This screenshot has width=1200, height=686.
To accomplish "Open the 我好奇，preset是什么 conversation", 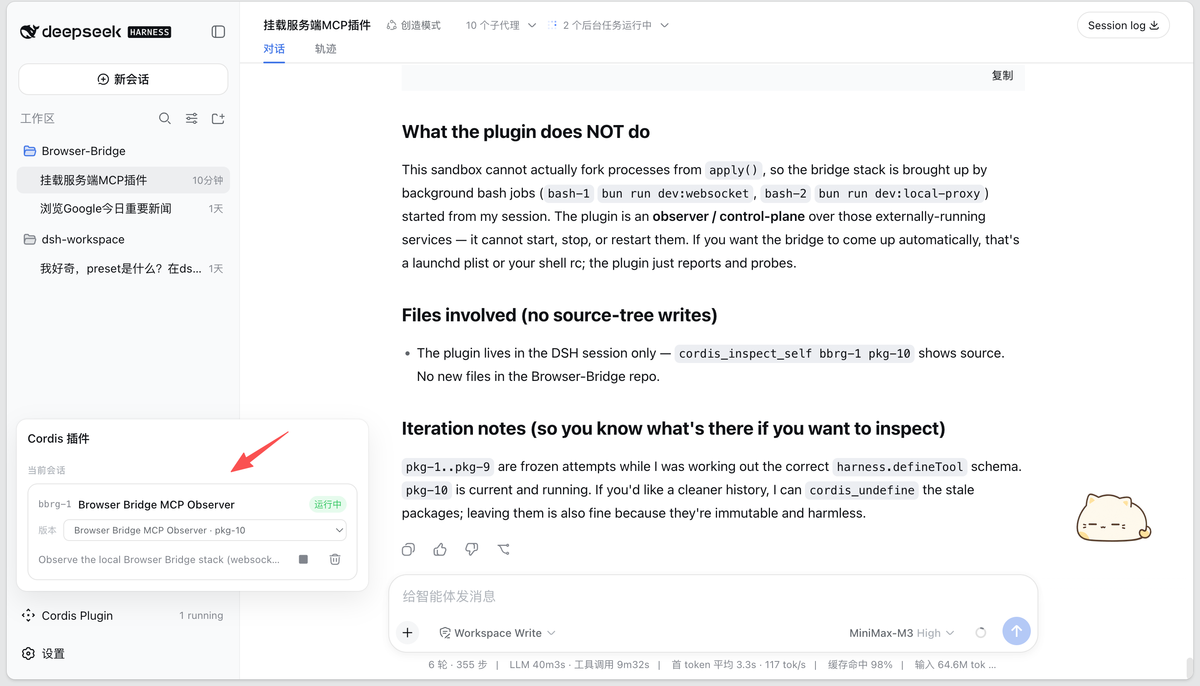I will 123,268.
